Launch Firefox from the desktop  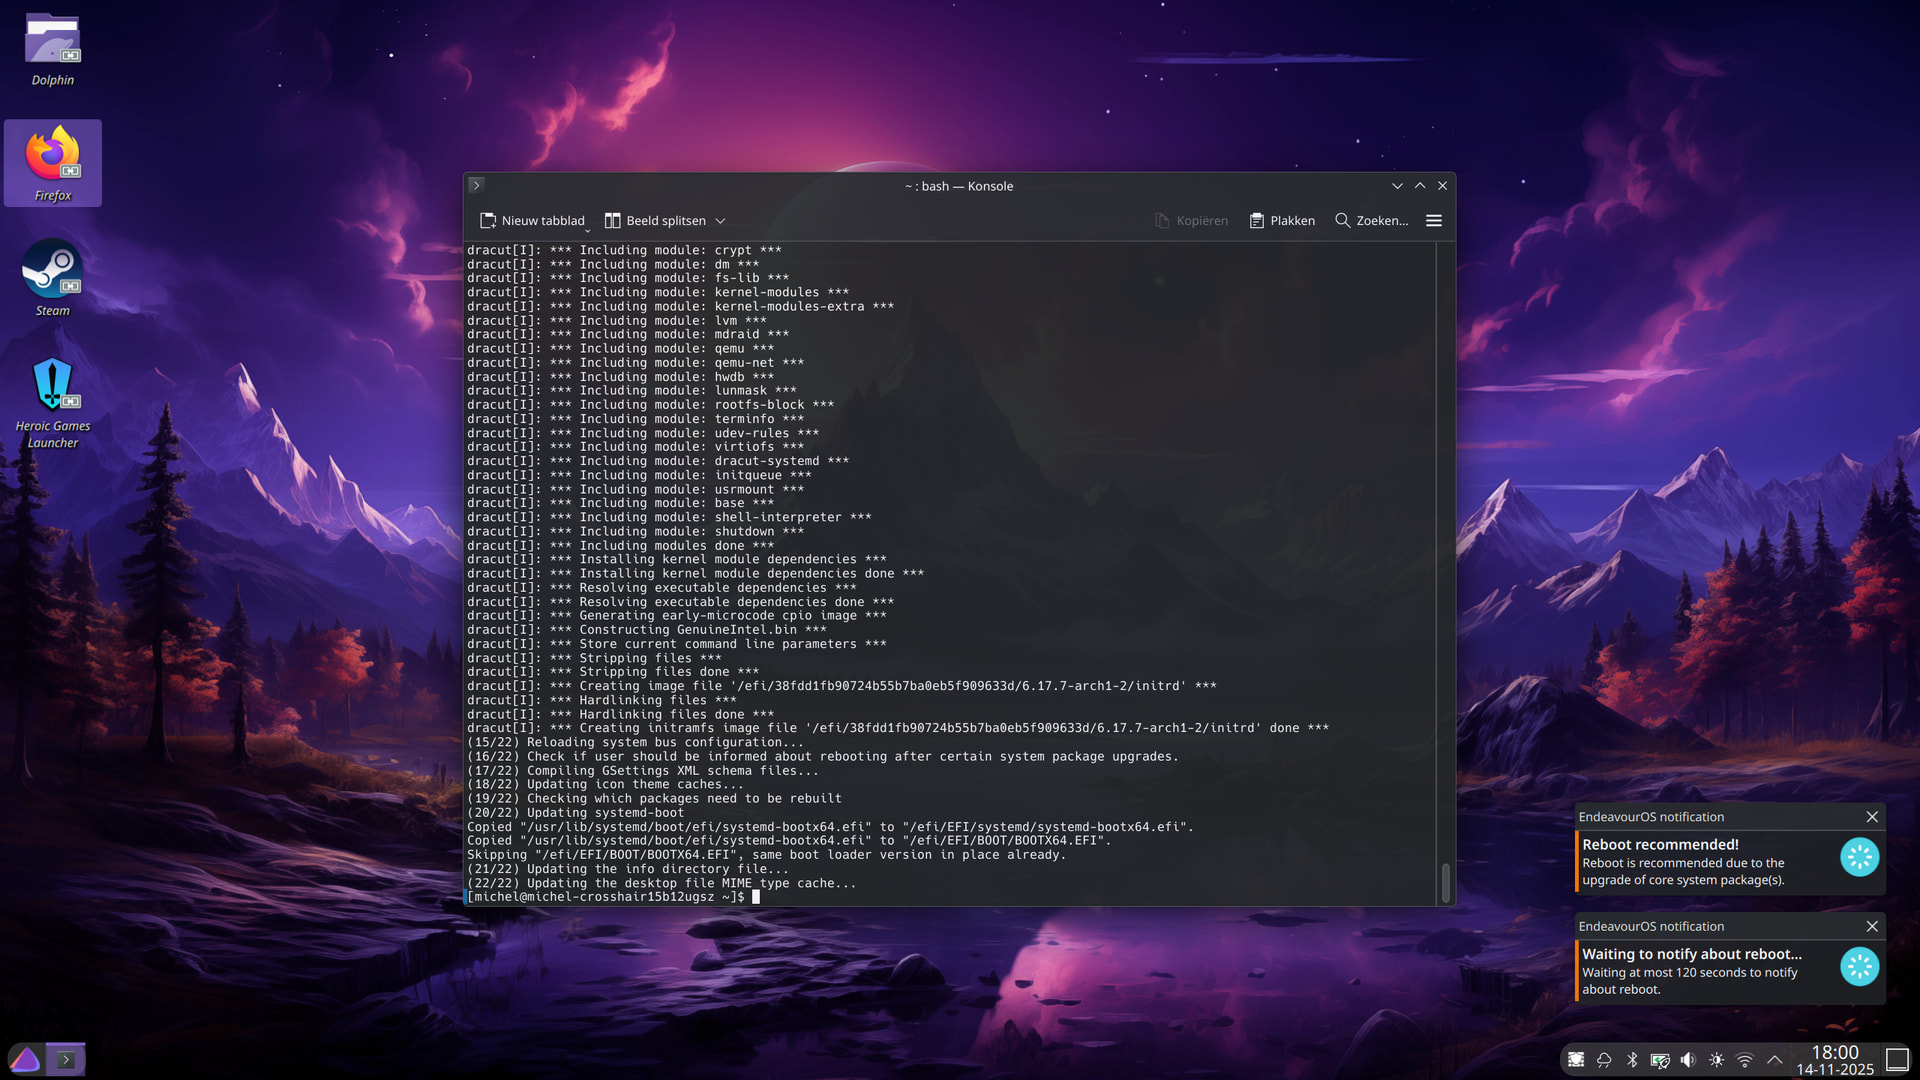pos(52,155)
